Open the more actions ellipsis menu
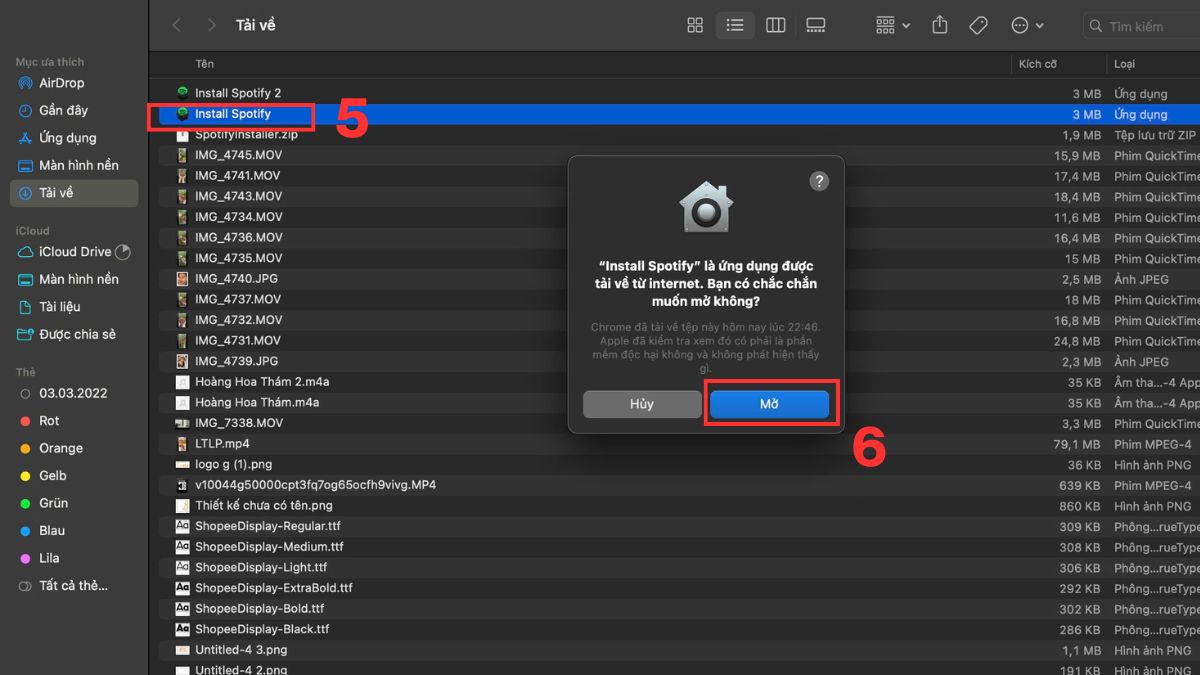The width and height of the screenshot is (1200, 675). coord(1027,26)
